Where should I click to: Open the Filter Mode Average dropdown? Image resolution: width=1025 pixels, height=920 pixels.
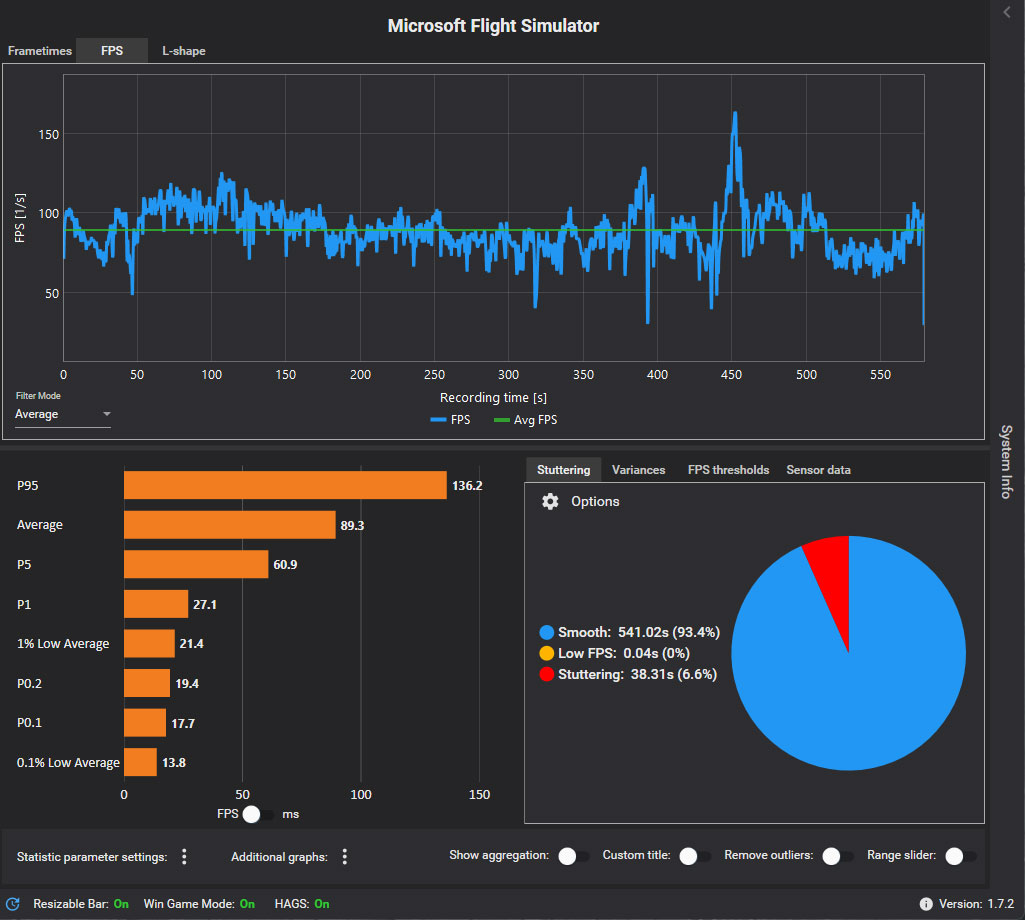point(63,415)
